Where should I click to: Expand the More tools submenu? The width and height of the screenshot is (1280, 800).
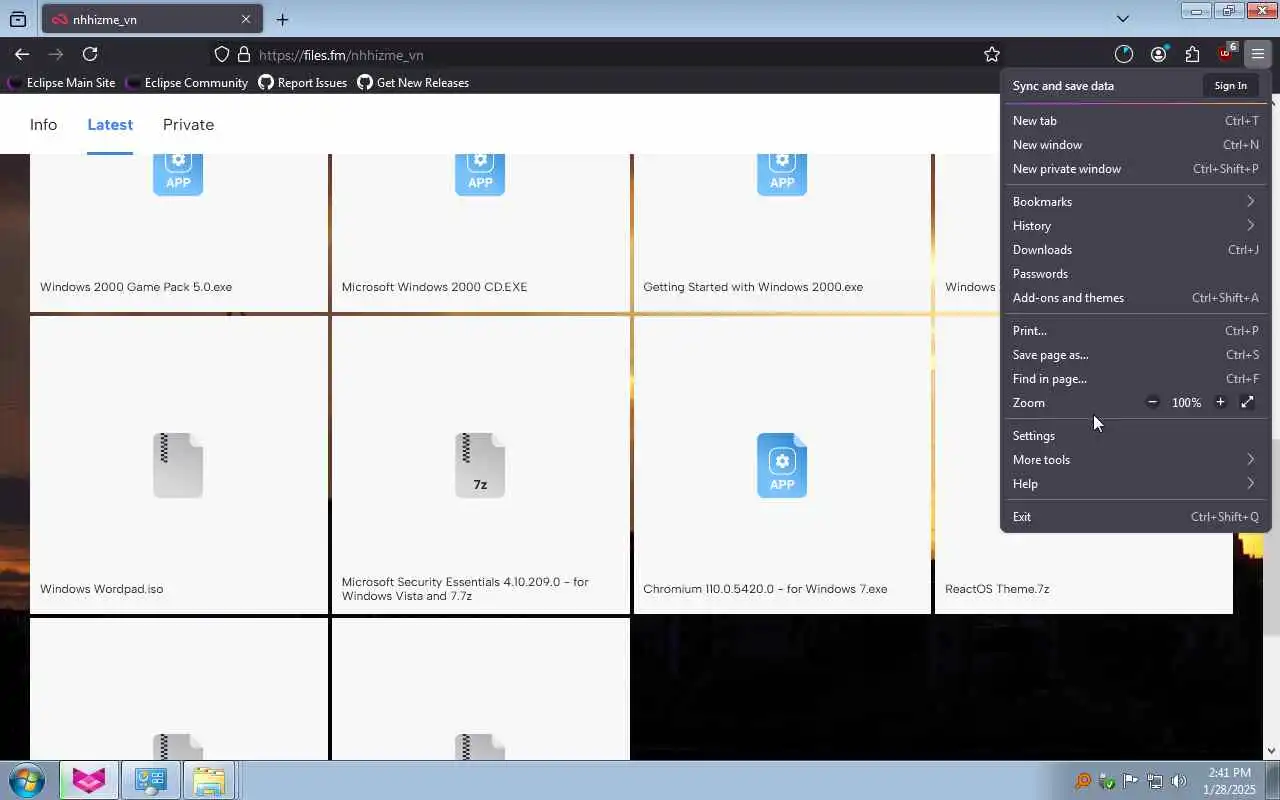pyautogui.click(x=1135, y=459)
